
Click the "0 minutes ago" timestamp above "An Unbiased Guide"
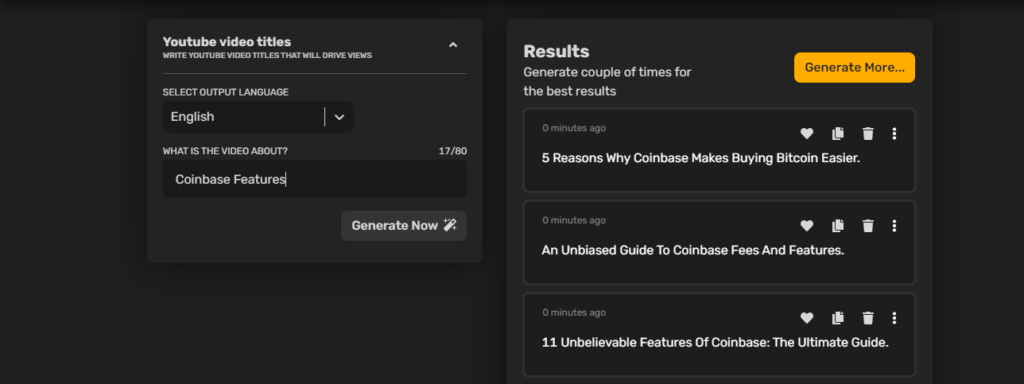[574, 220]
